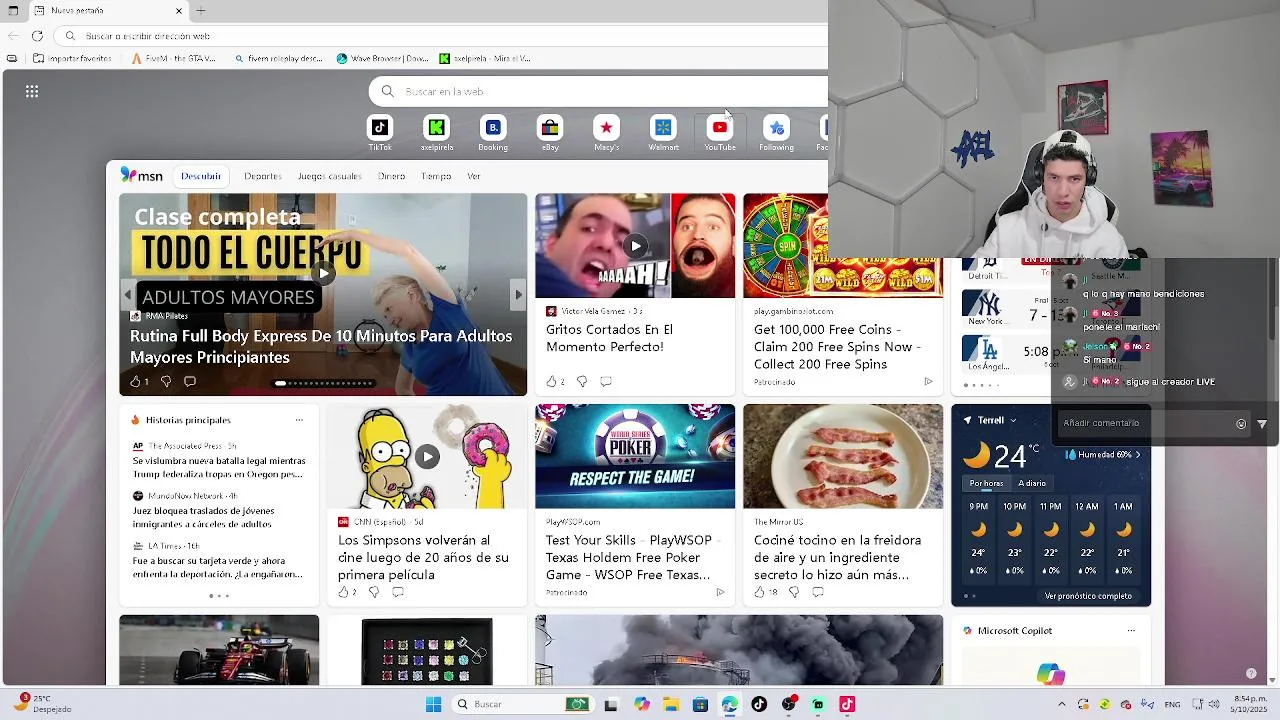Screen dimensions: 1280x720
Task: Open Importar favoritos bookmark
Action: click(71, 59)
